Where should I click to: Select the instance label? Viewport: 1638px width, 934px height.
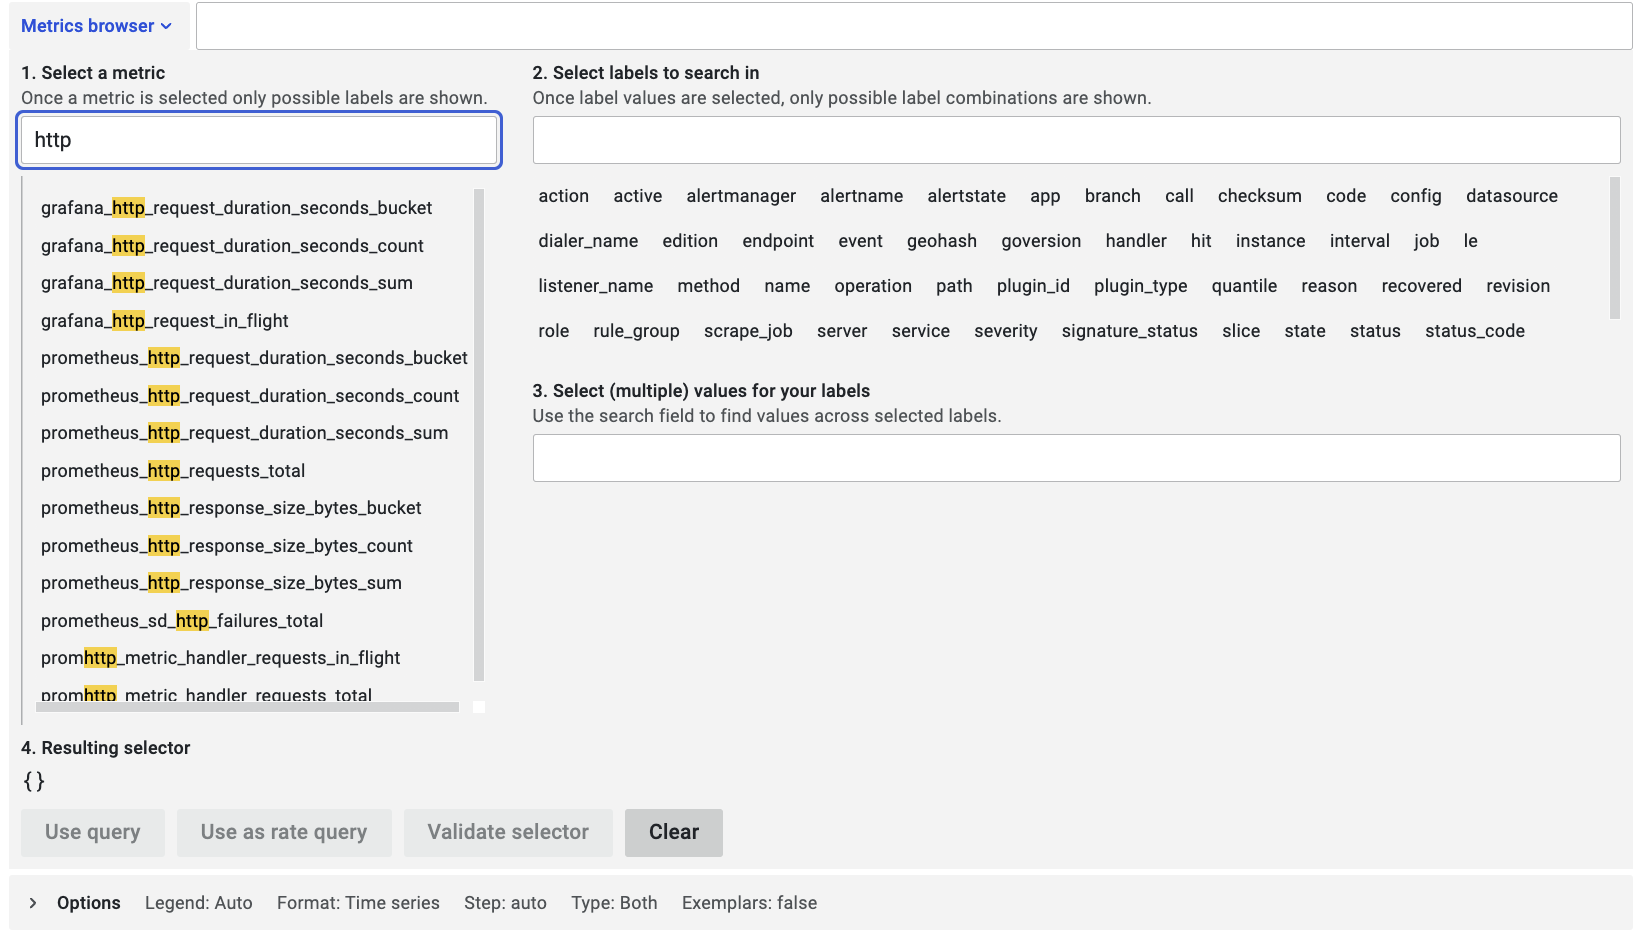pos(1270,240)
